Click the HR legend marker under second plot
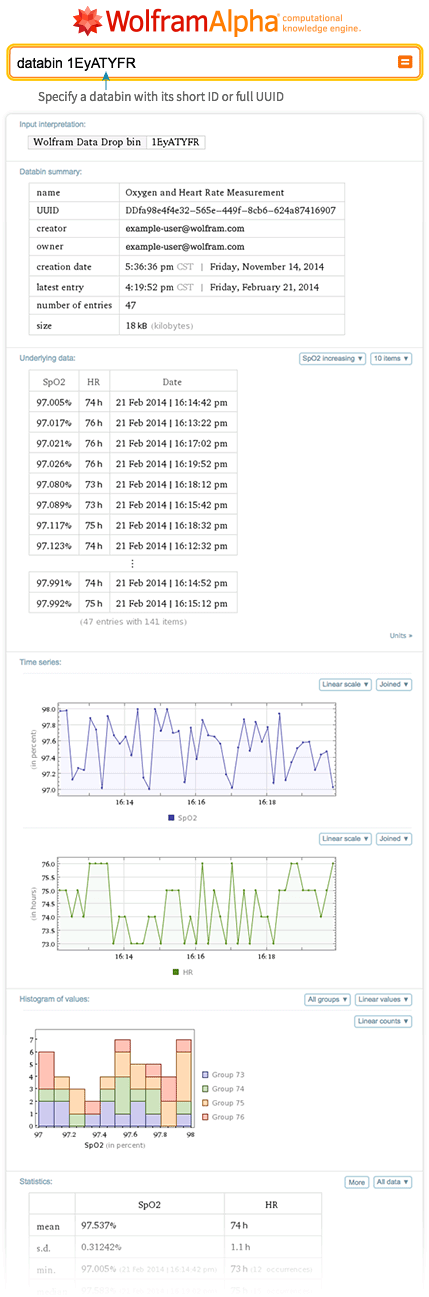The height and width of the screenshot is (1297, 429). [176, 971]
